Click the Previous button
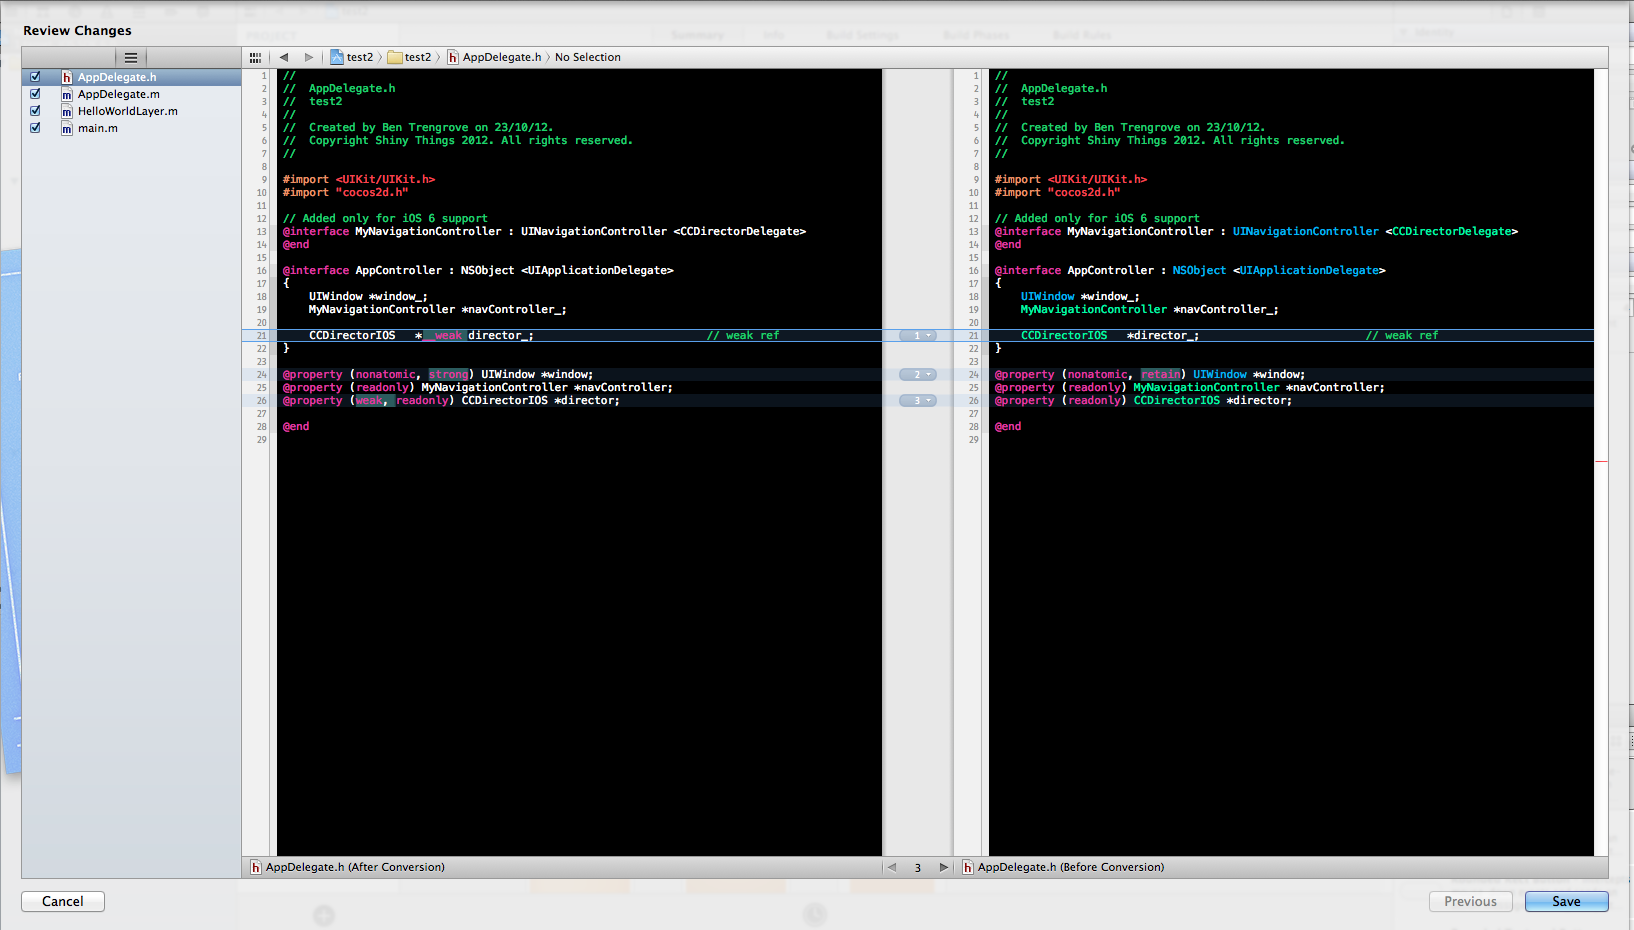The width and height of the screenshot is (1634, 930). 1471,901
